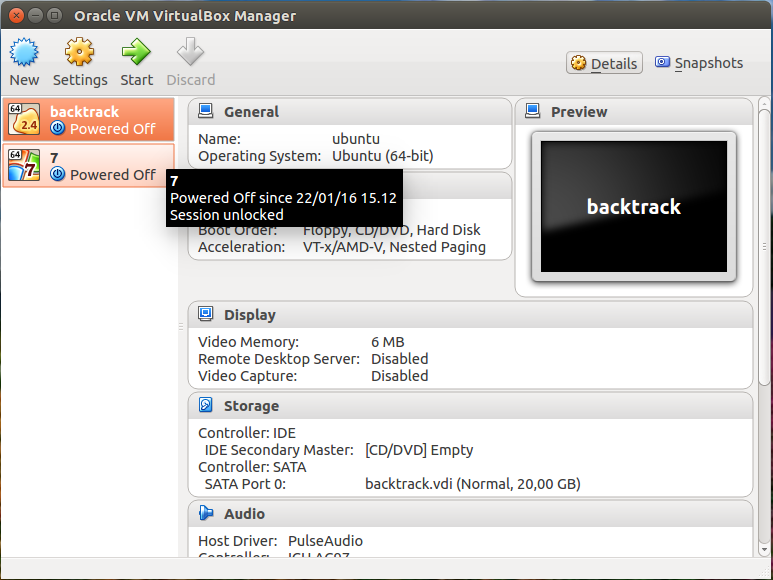Click the Details gear icon
This screenshot has width=773, height=580.
(x=578, y=63)
